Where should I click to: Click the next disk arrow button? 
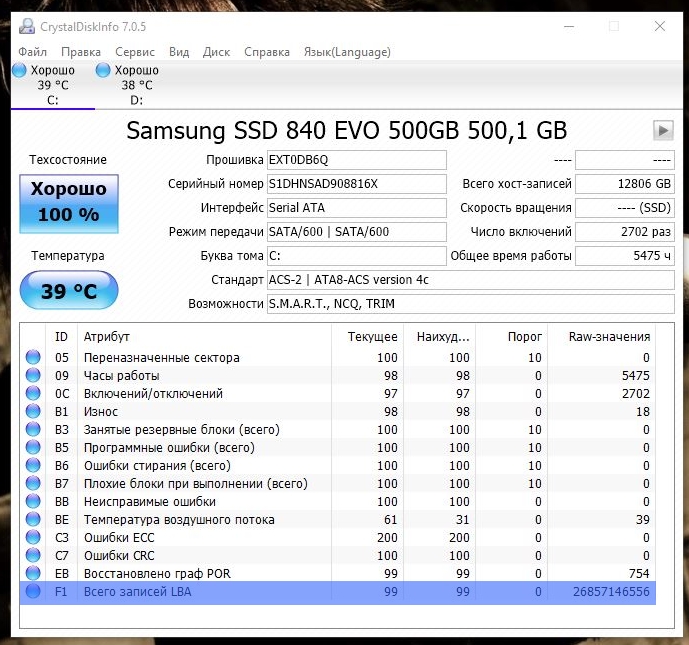click(x=663, y=130)
